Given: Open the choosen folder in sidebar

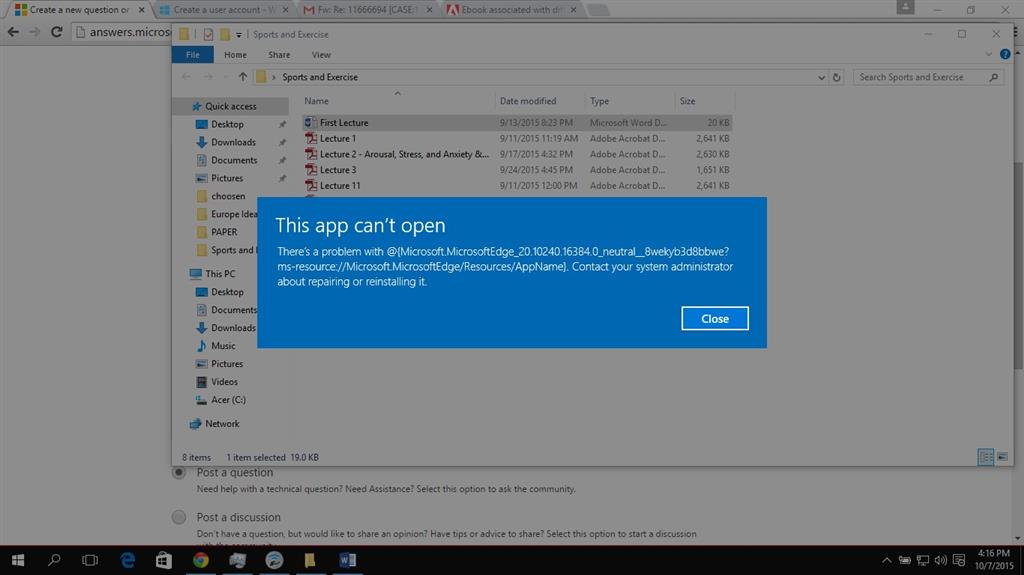Looking at the screenshot, I should [x=227, y=196].
